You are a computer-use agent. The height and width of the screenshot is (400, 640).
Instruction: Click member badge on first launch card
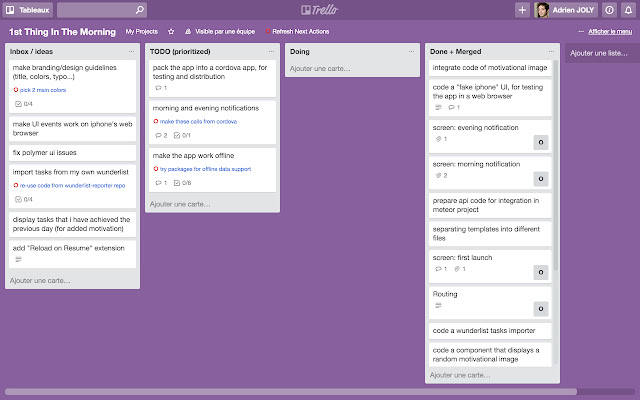tap(541, 272)
